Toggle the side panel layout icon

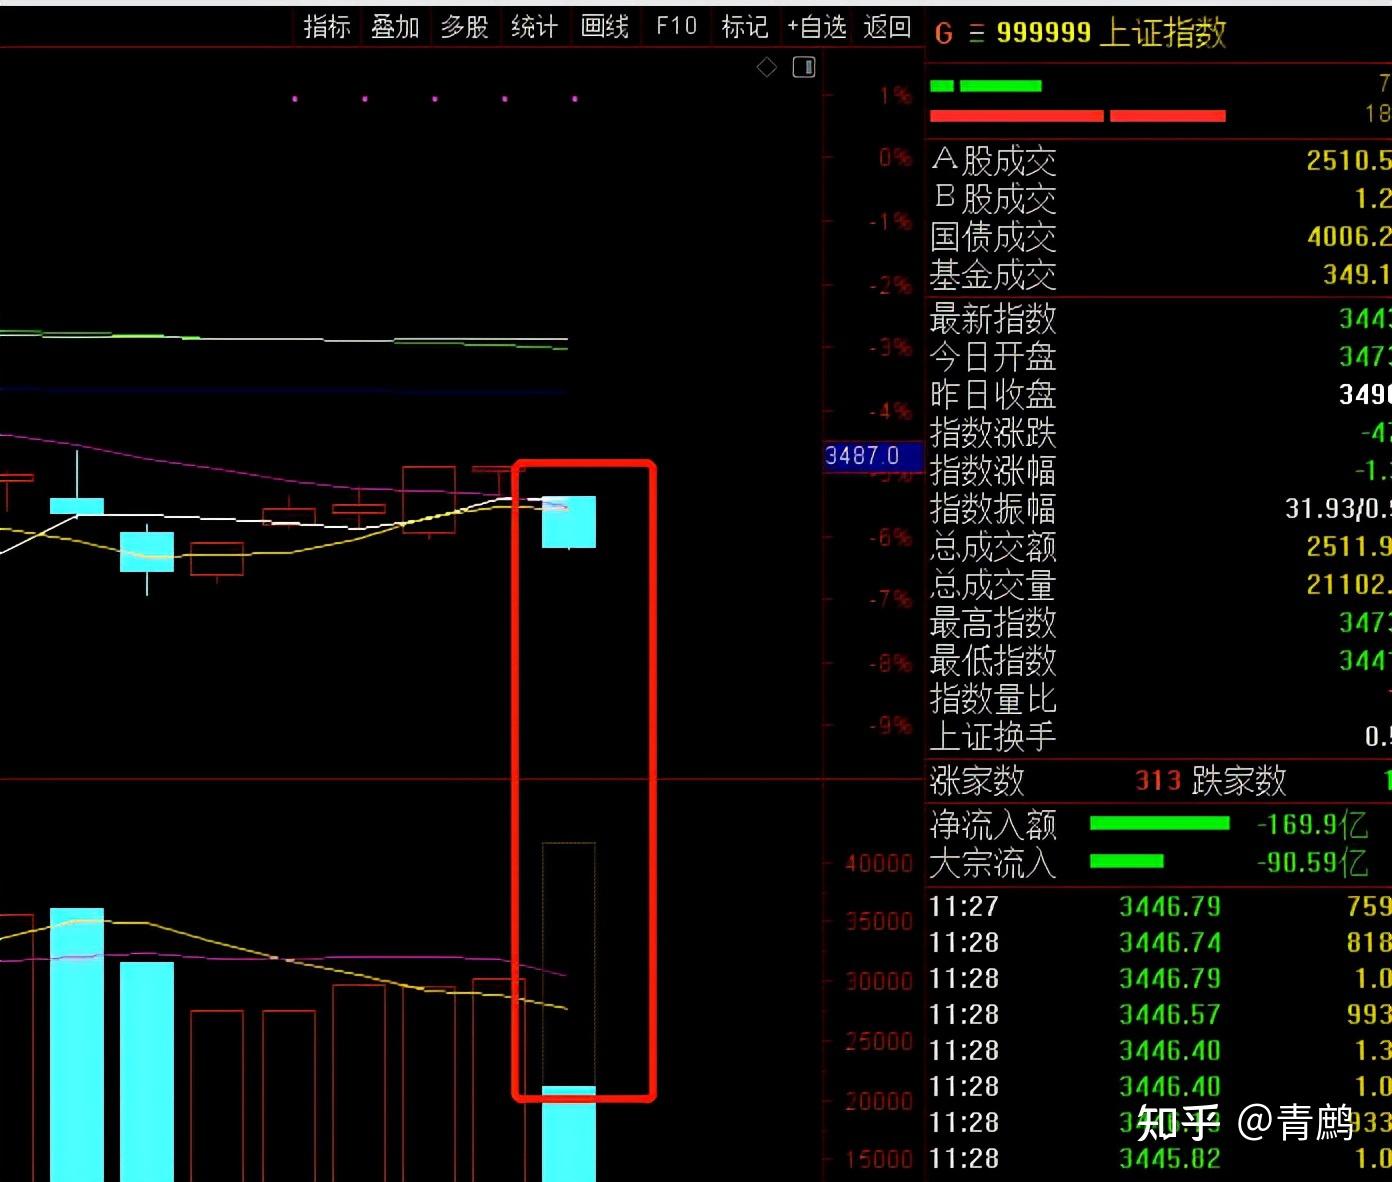click(804, 68)
